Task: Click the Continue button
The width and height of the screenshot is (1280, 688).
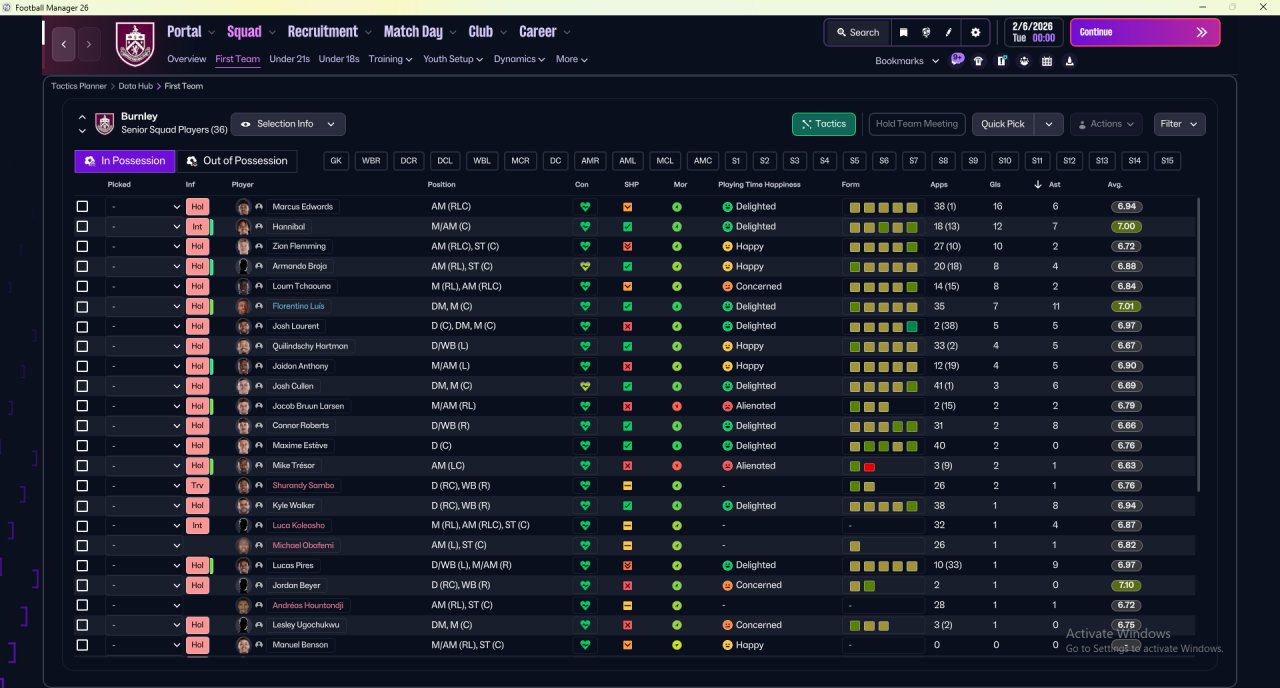Action: tap(1145, 32)
